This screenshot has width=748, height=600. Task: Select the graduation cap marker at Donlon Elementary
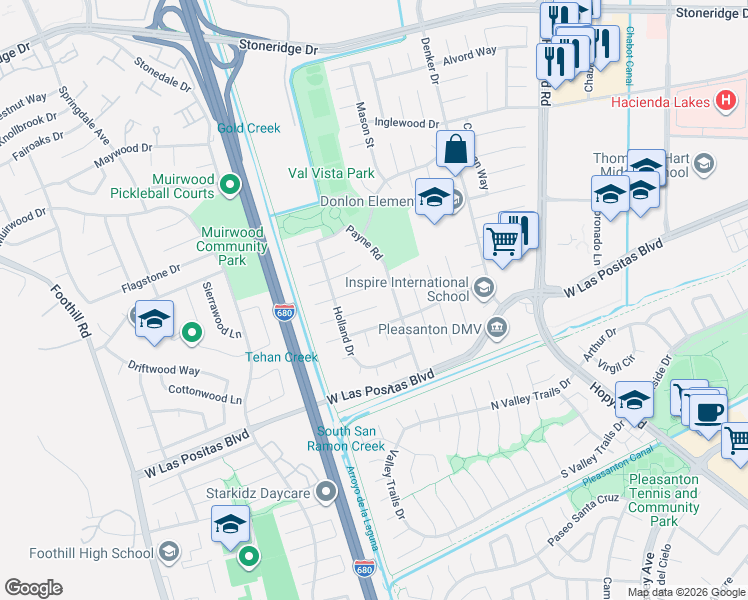click(x=434, y=199)
